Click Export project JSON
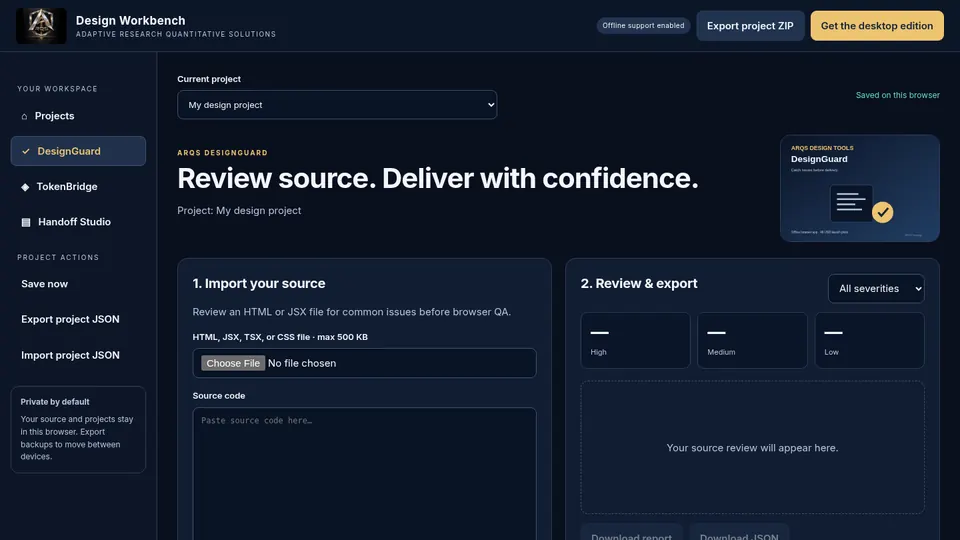Screen dimensions: 960x540 tap(78, 320)
